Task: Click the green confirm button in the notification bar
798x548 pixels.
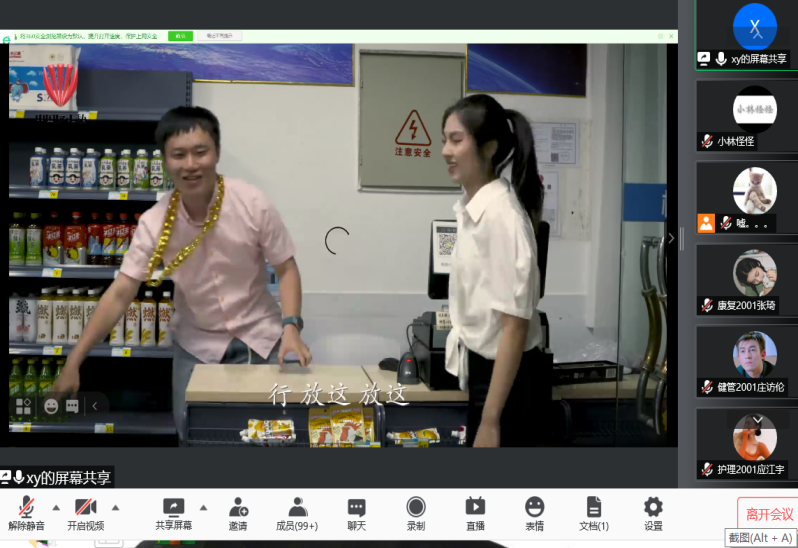Action: pyautogui.click(x=181, y=35)
